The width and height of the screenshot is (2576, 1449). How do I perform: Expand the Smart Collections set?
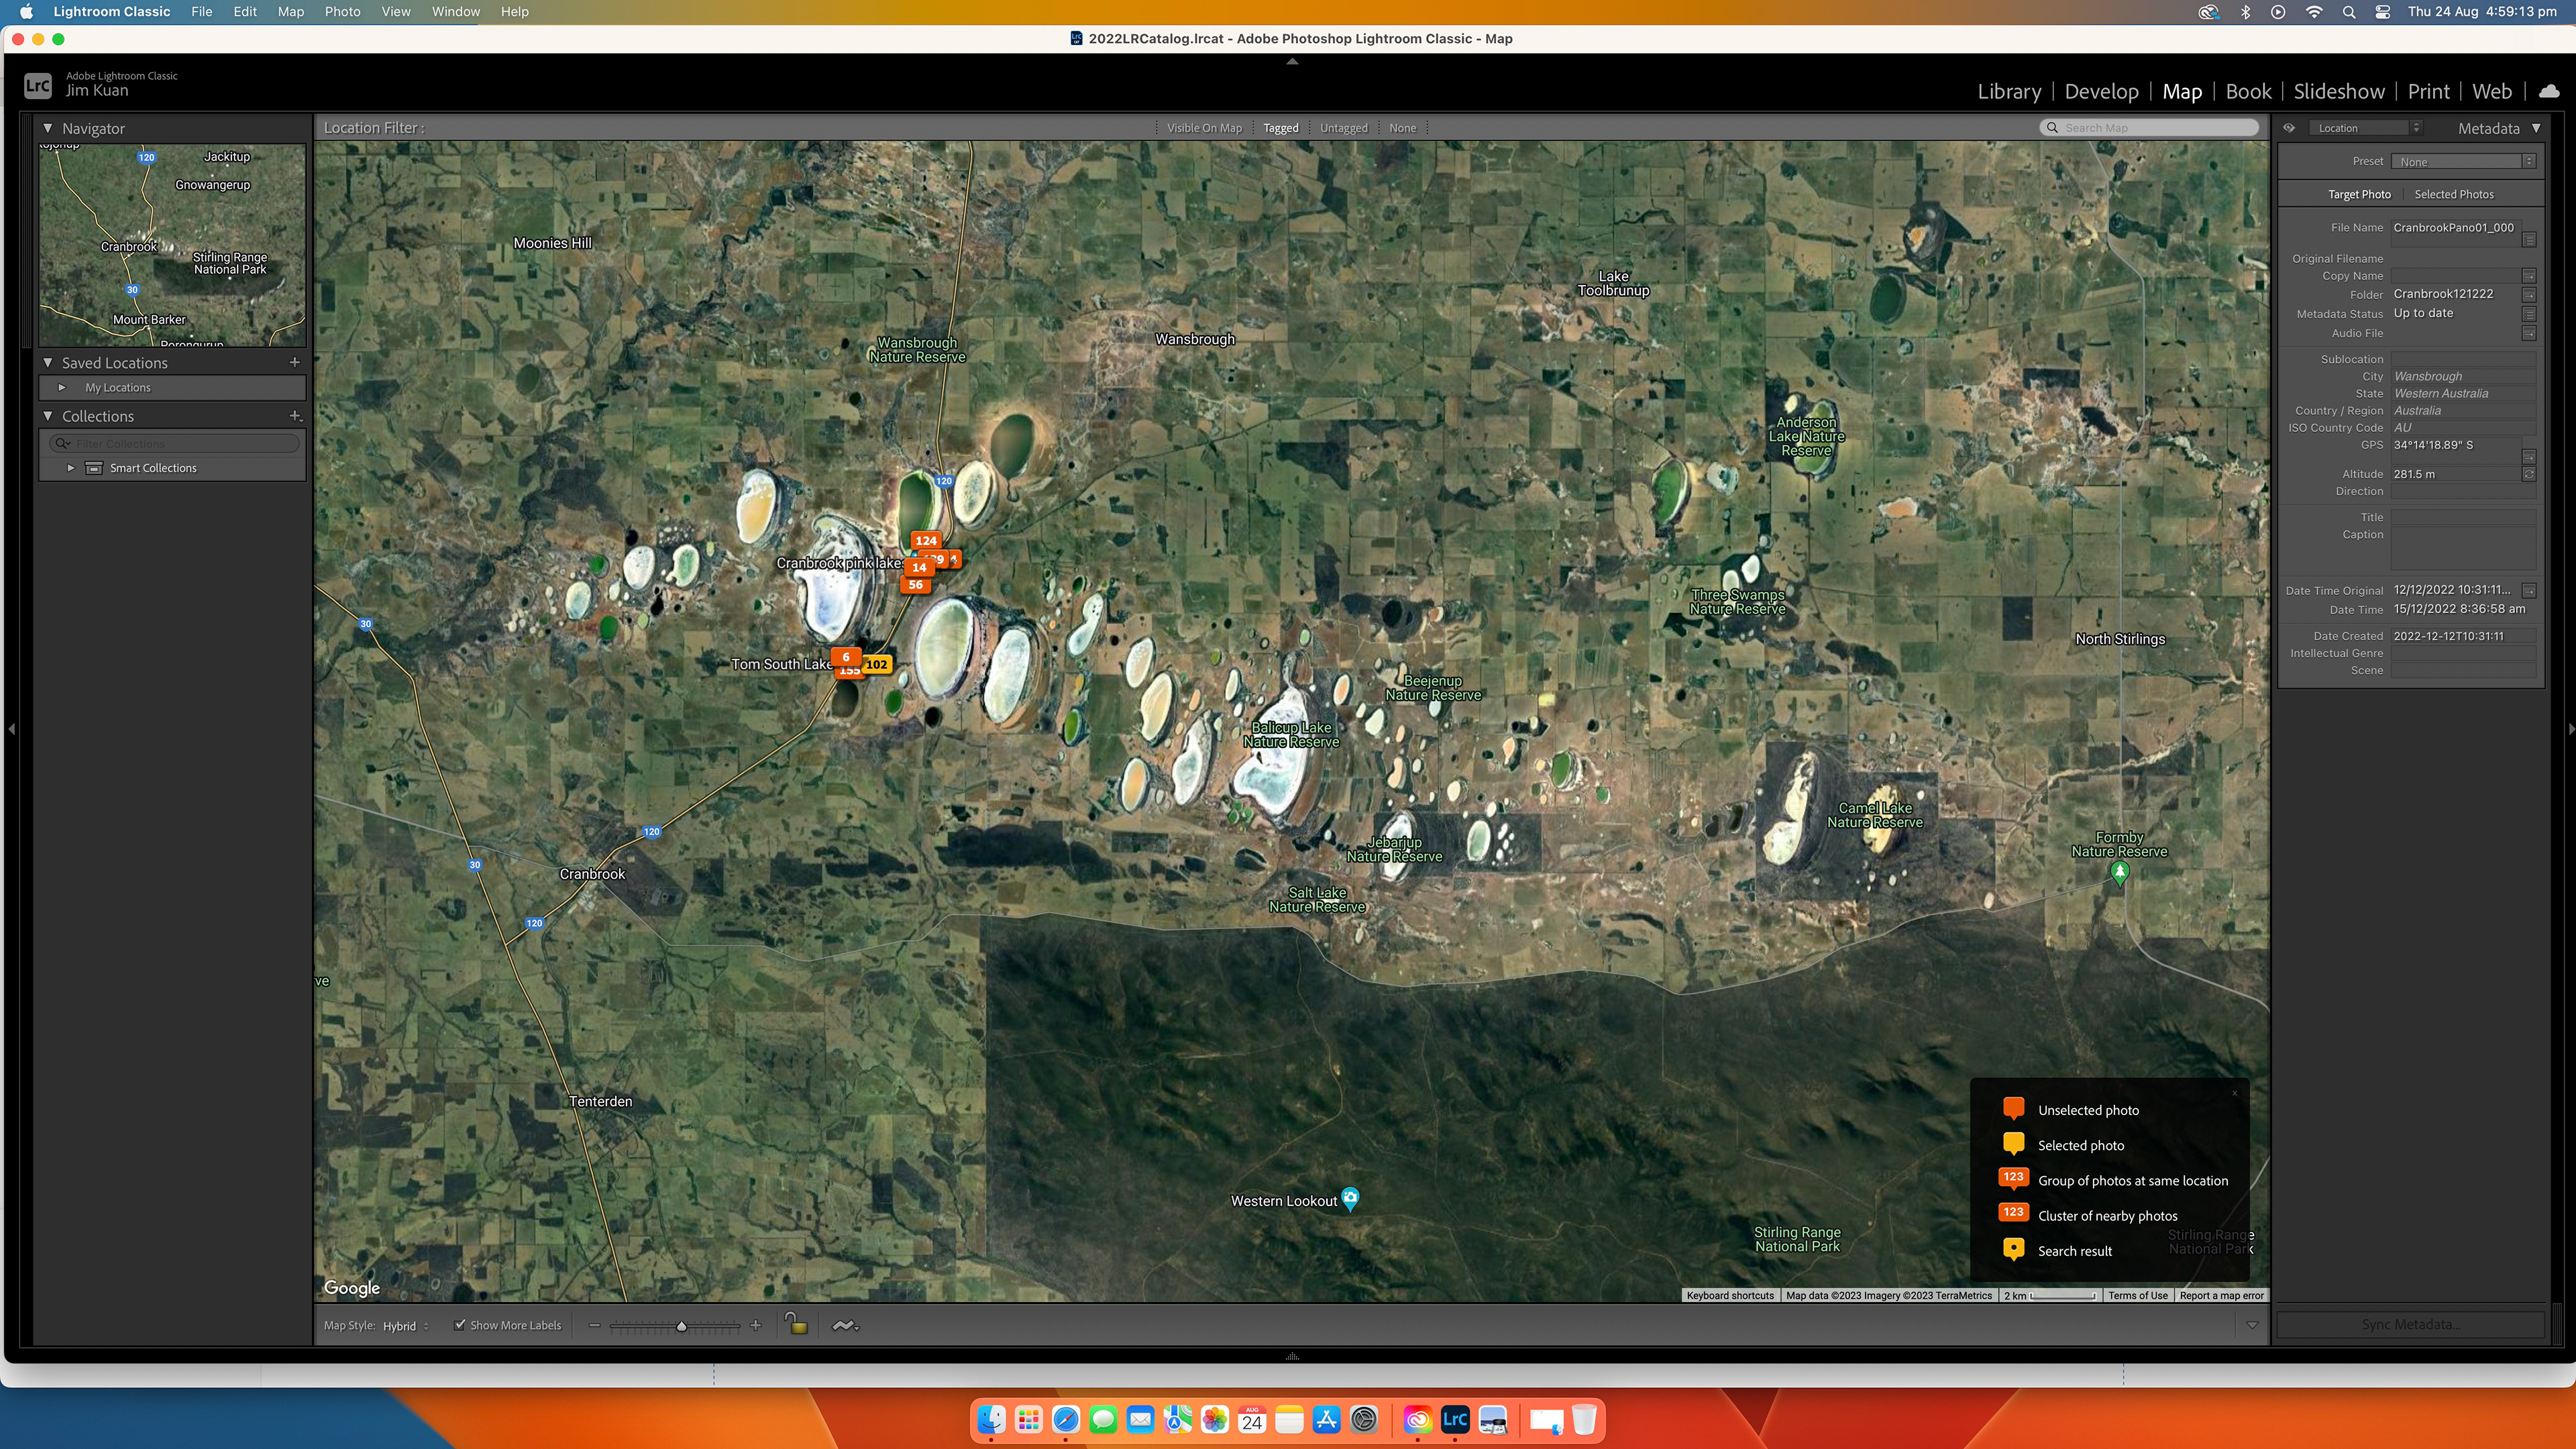[x=71, y=468]
